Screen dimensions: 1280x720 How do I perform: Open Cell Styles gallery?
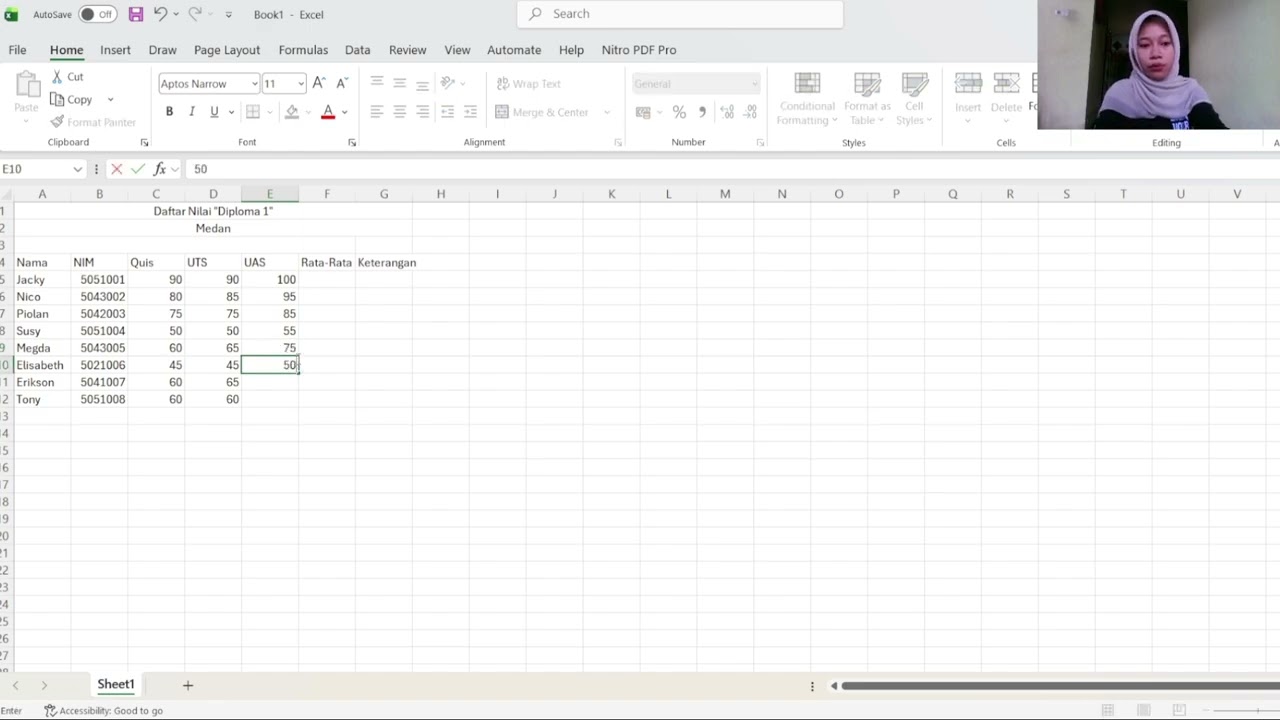tap(914, 99)
